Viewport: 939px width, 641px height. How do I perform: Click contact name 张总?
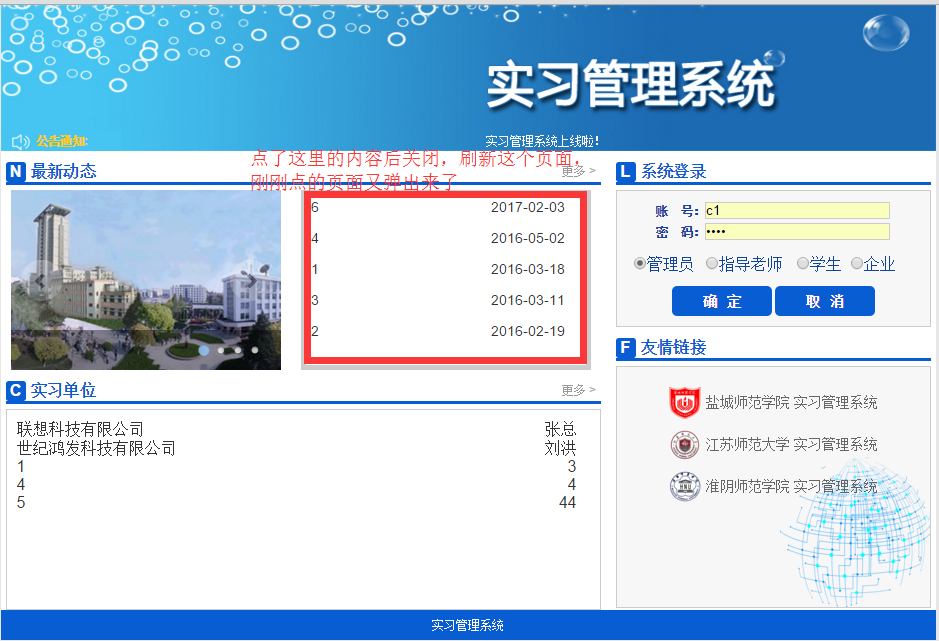point(561,429)
